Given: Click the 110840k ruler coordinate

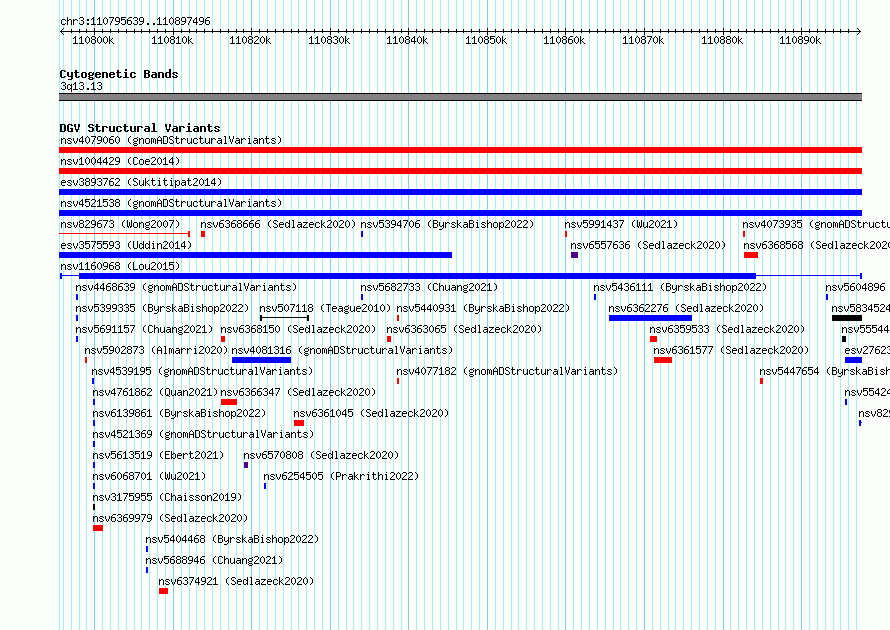Looking at the screenshot, I should (408, 40).
